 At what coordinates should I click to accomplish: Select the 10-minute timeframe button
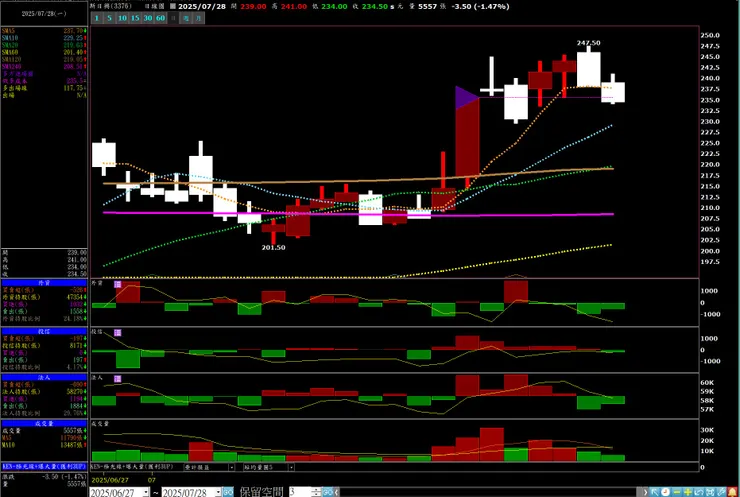122,18
